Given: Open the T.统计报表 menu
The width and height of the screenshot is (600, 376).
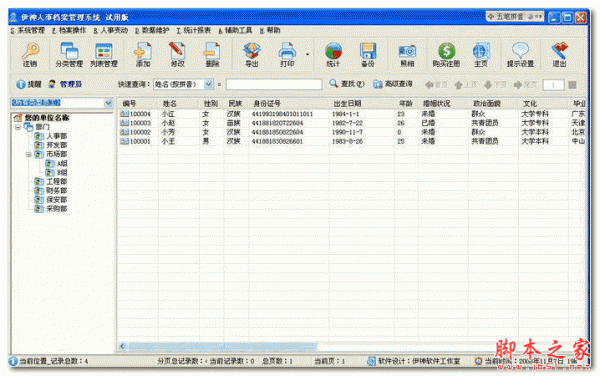Looking at the screenshot, I should [x=194, y=30].
